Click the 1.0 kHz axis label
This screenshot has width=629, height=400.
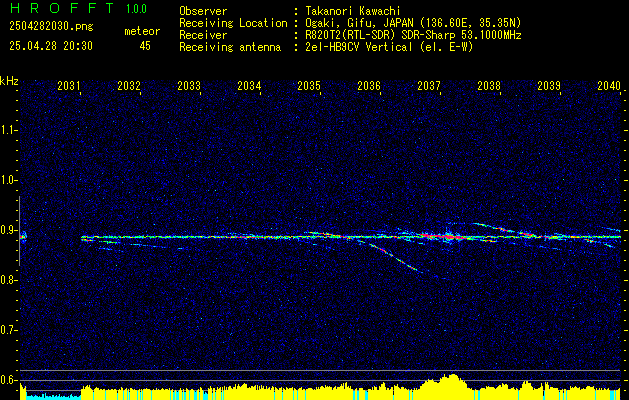point(8,181)
